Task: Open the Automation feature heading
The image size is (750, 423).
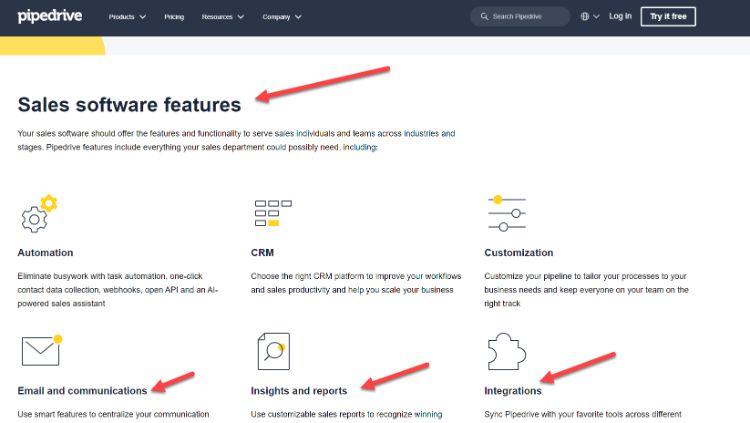Action: 45,253
